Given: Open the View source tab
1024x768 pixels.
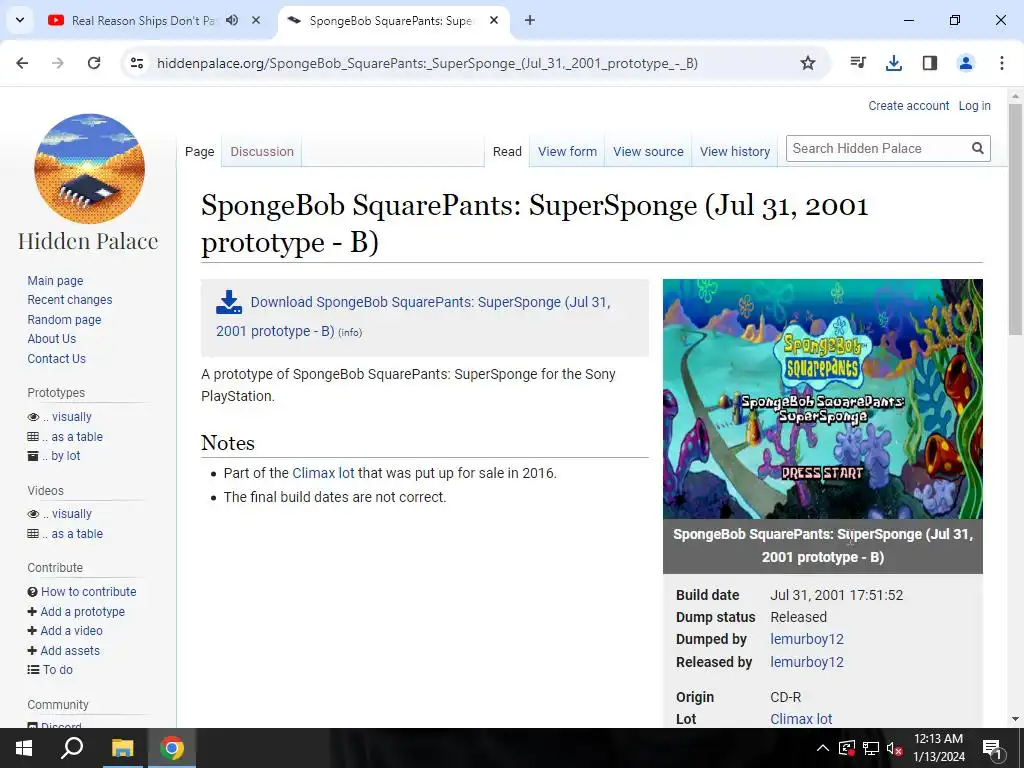Looking at the screenshot, I should [648, 152].
